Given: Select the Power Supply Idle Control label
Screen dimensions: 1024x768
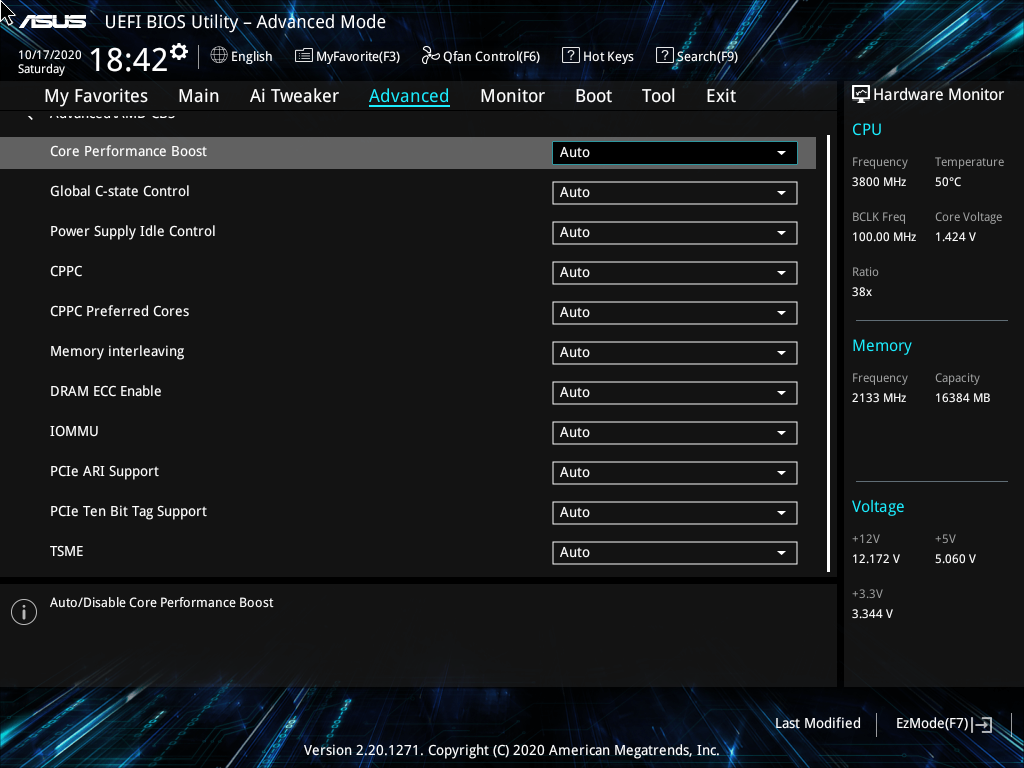Looking at the screenshot, I should [x=133, y=232].
